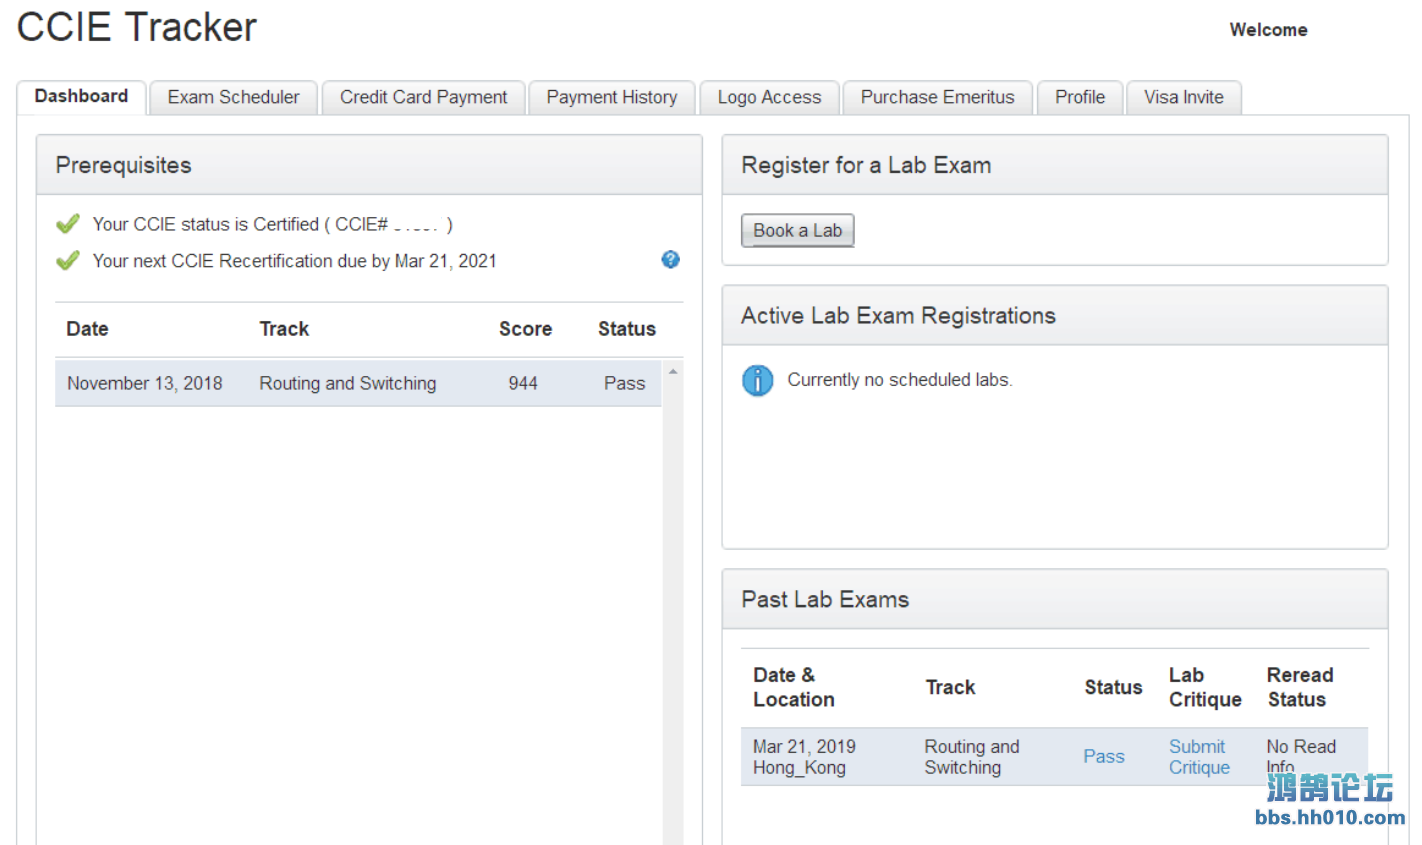This screenshot has height=845, width=1422.
Task: Click the Your CCIE status is Certified line
Action: (272, 224)
